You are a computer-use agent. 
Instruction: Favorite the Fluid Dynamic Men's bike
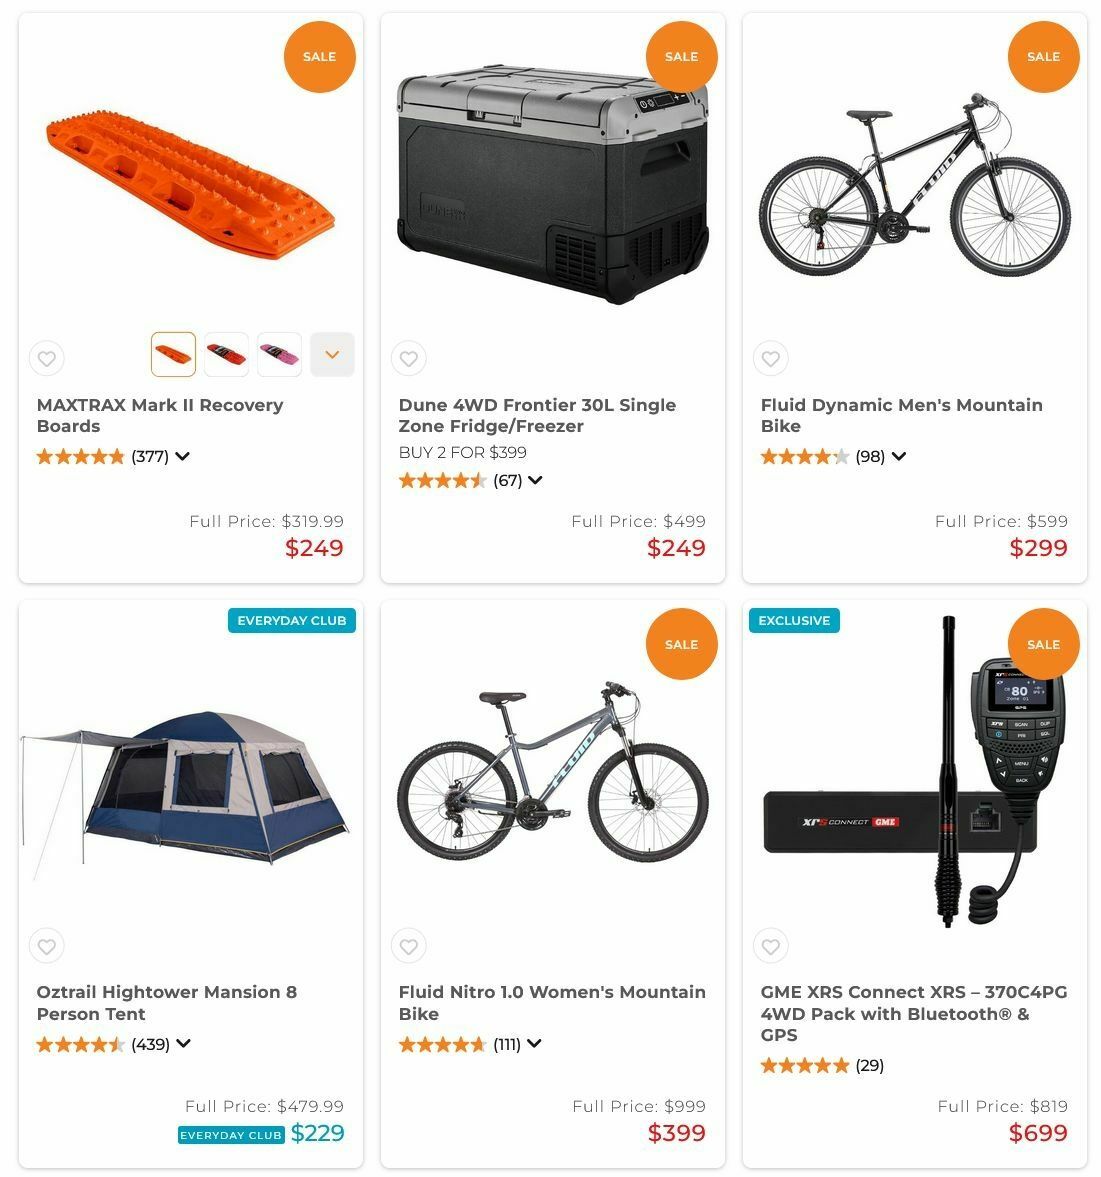click(770, 358)
